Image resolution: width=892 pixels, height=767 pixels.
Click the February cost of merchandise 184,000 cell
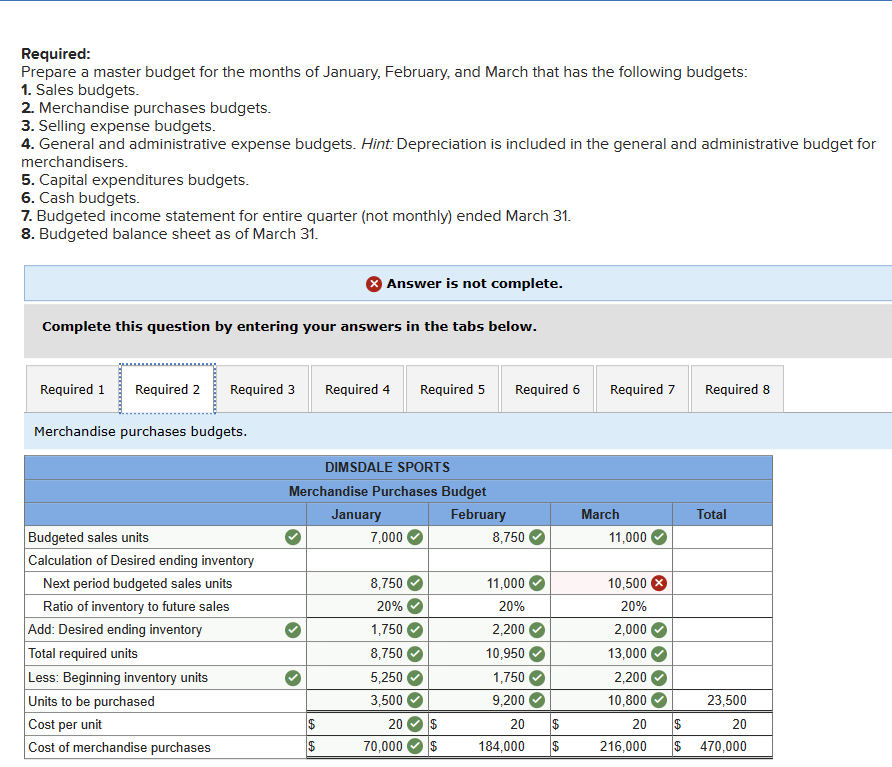coord(489,747)
